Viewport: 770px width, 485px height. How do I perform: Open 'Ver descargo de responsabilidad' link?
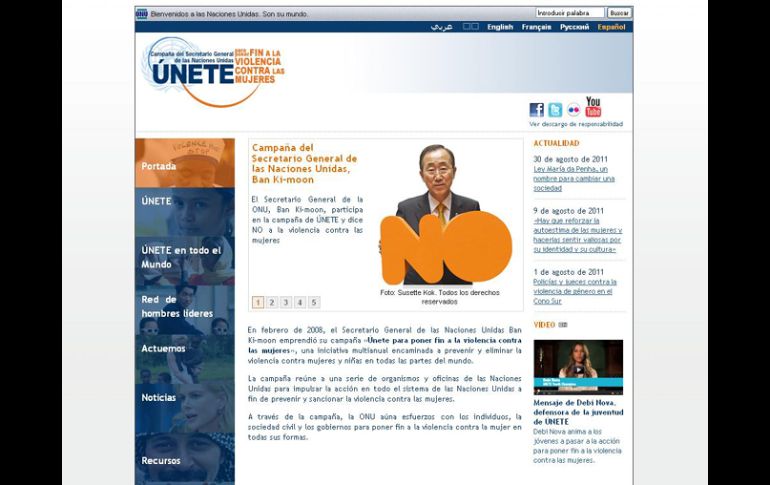576,125
